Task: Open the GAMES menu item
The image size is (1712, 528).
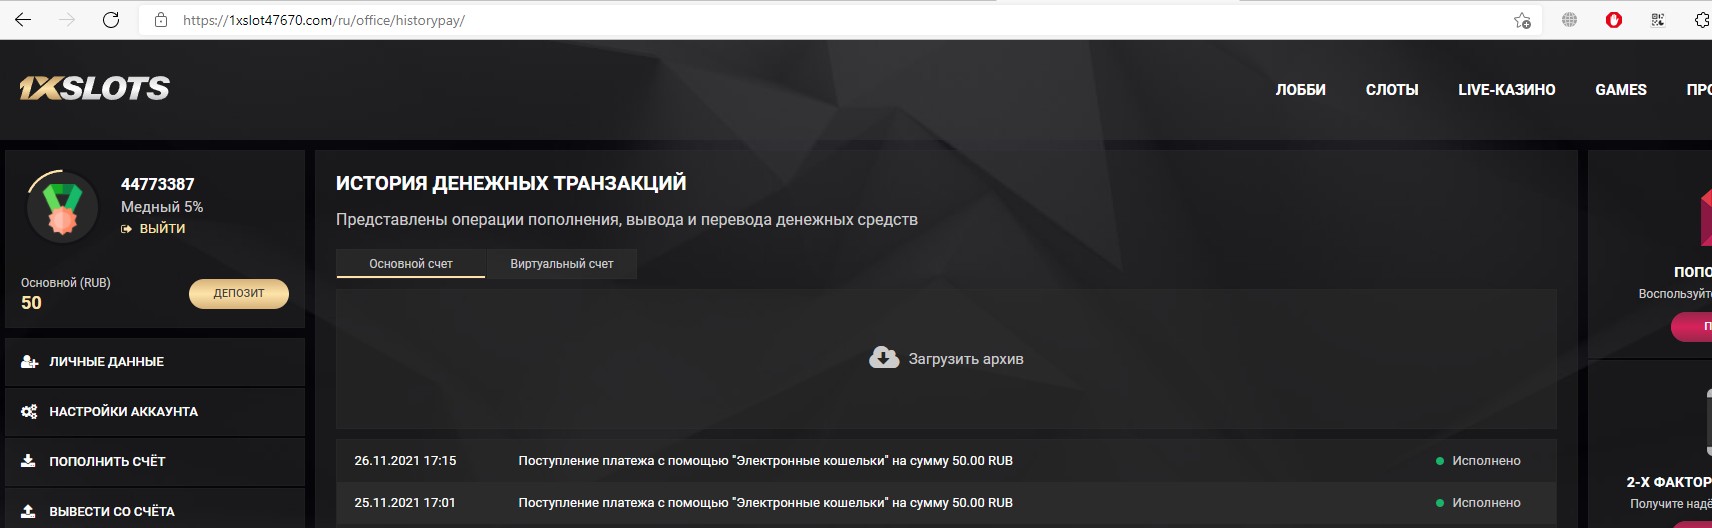Action: (1620, 90)
